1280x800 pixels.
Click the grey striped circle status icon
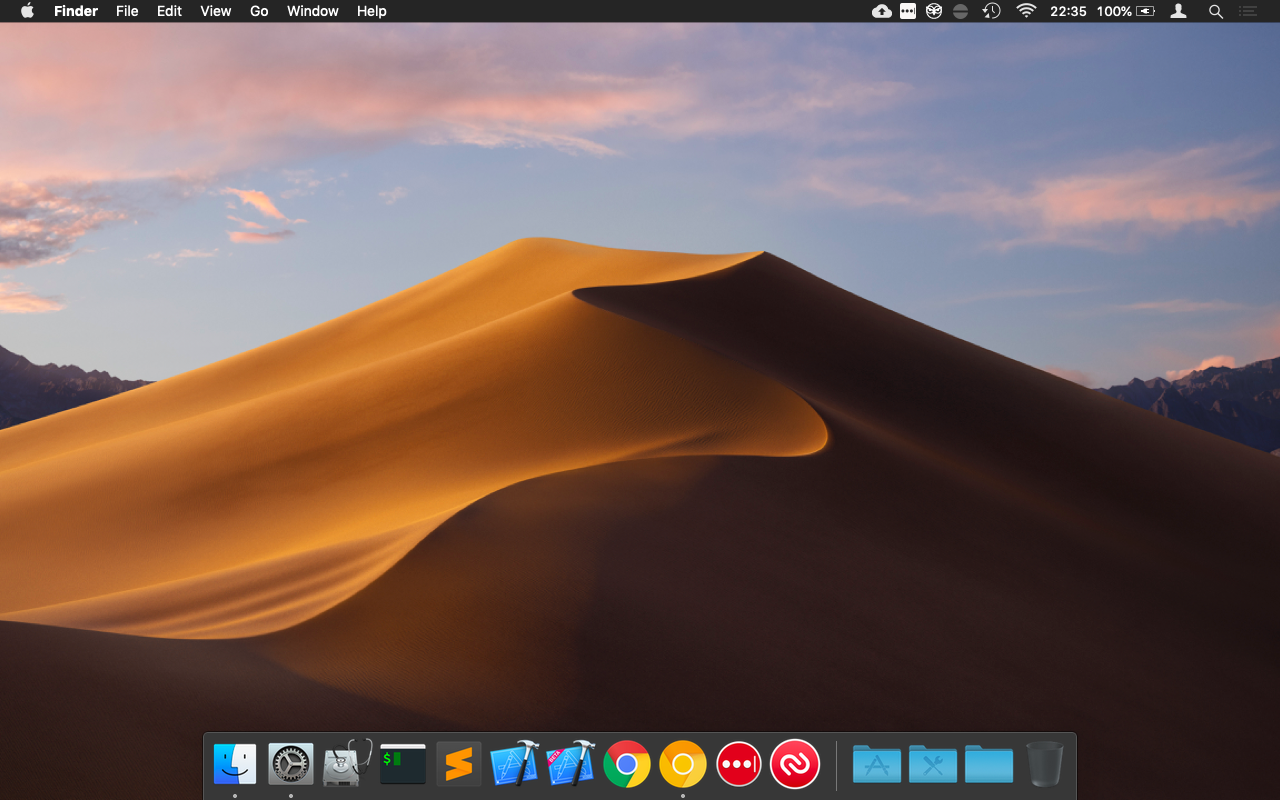pos(960,11)
